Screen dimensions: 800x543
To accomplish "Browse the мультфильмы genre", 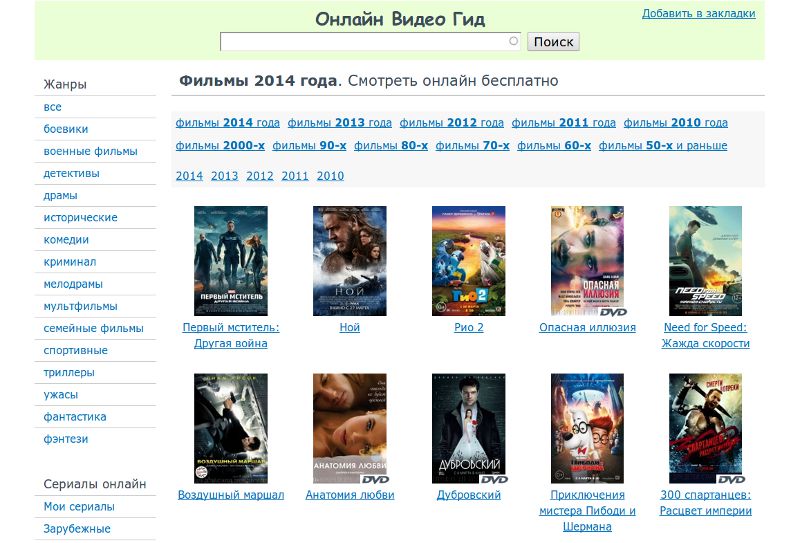I will pos(81,306).
